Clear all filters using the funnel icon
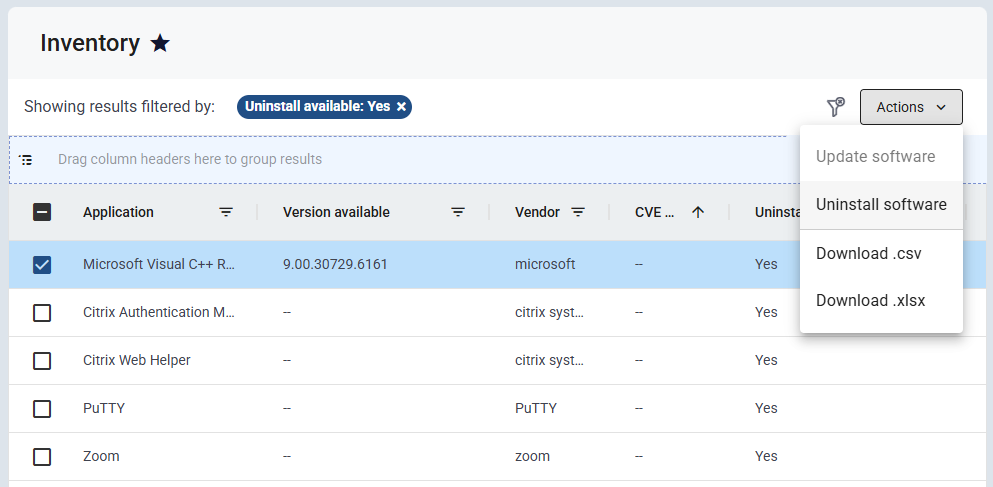The width and height of the screenshot is (993, 487). click(836, 107)
